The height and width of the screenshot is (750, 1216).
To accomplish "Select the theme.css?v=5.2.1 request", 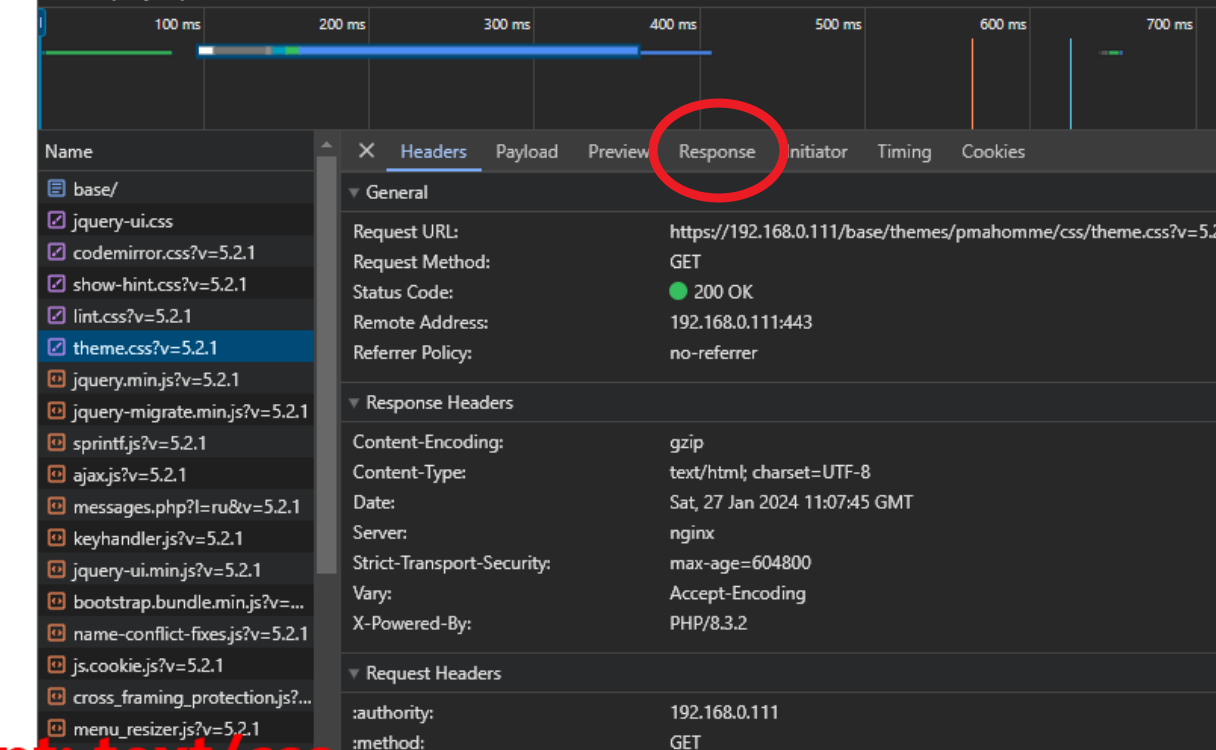I will pos(176,348).
